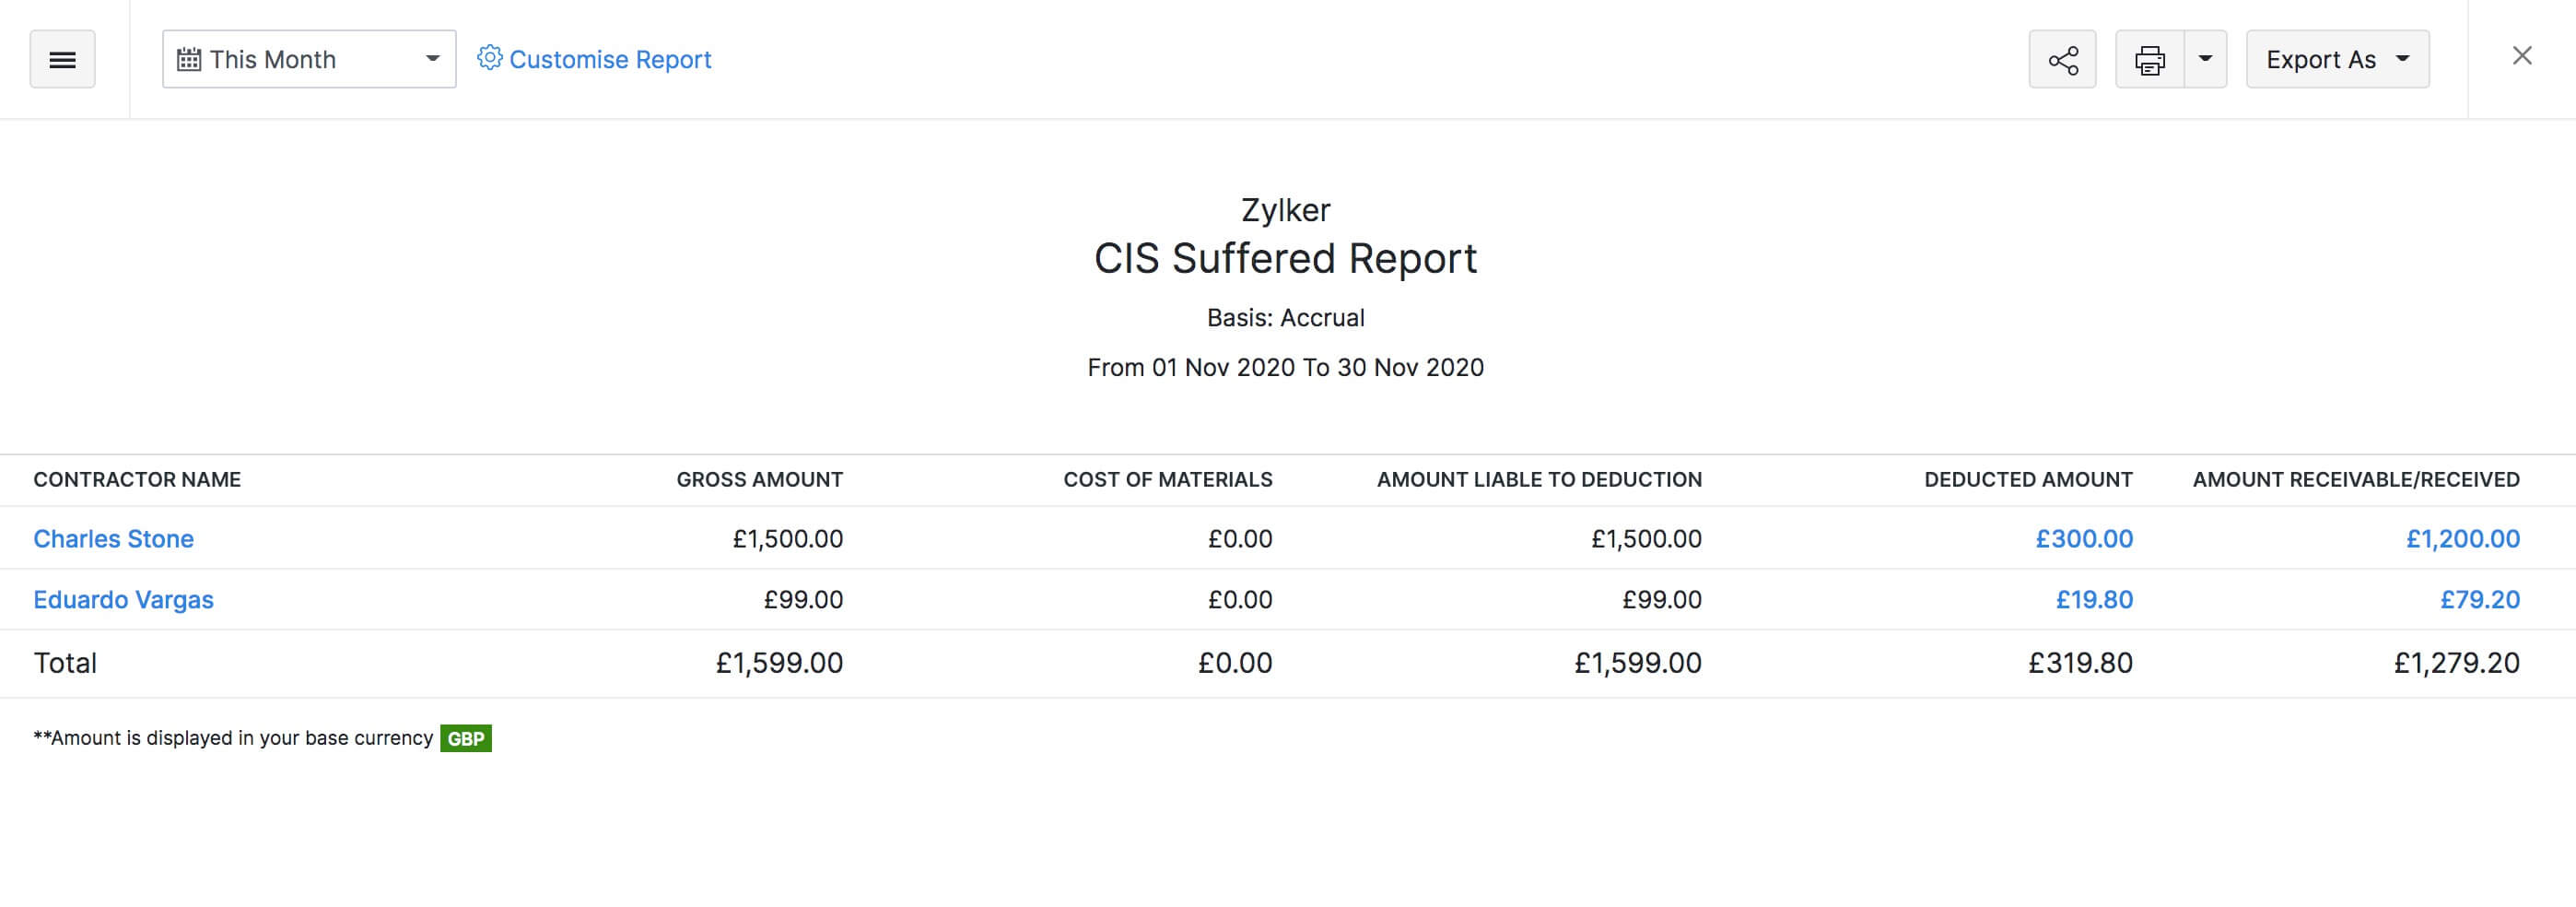The image size is (2576, 907).
Task: Click the Gross Amount column header
Action: pos(759,480)
